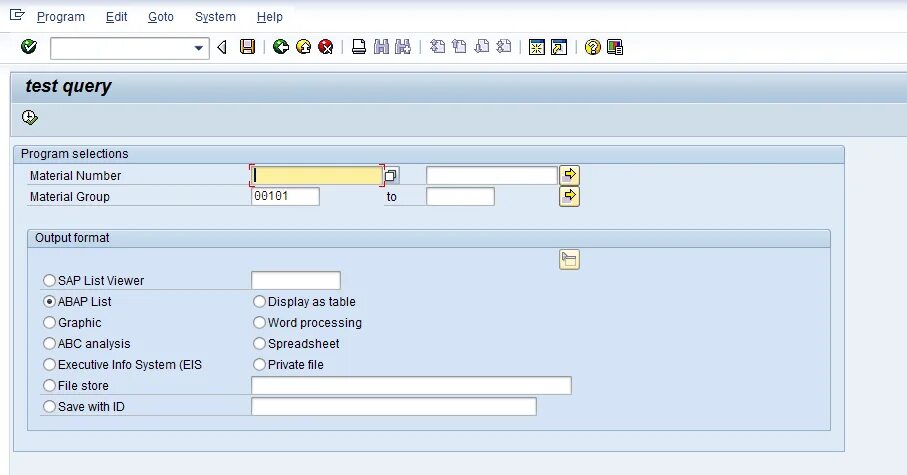The image size is (907, 475).
Task: Click the Print icon
Action: pyautogui.click(x=359, y=47)
